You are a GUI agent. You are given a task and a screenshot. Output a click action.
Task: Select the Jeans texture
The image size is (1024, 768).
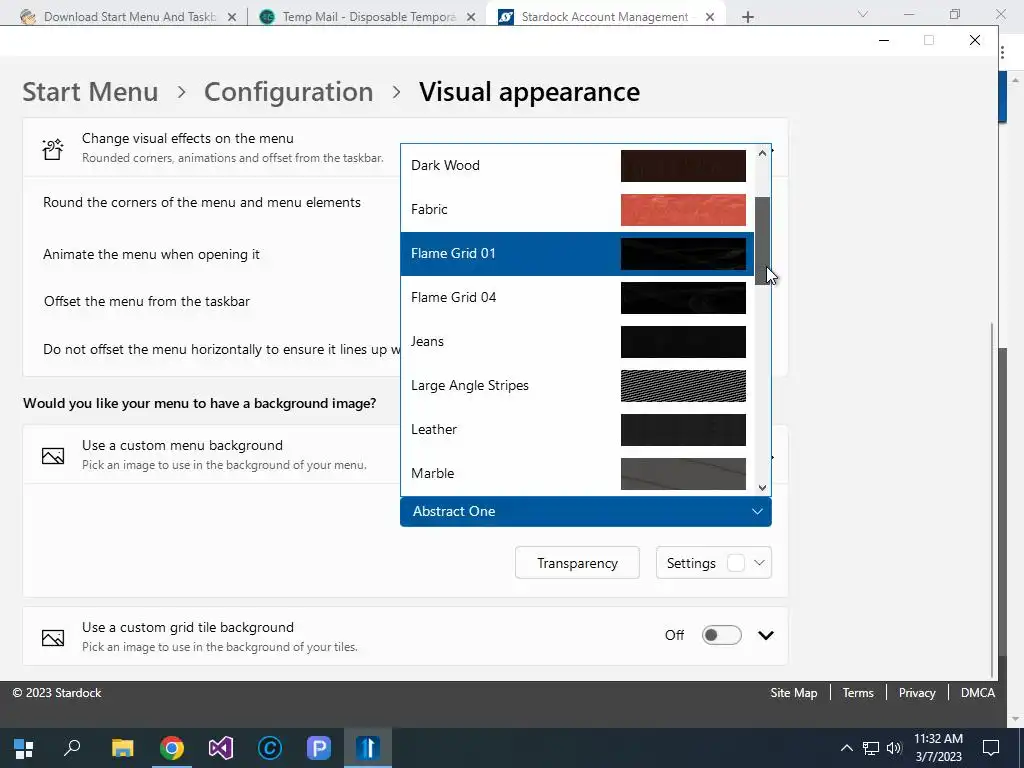(x=577, y=342)
